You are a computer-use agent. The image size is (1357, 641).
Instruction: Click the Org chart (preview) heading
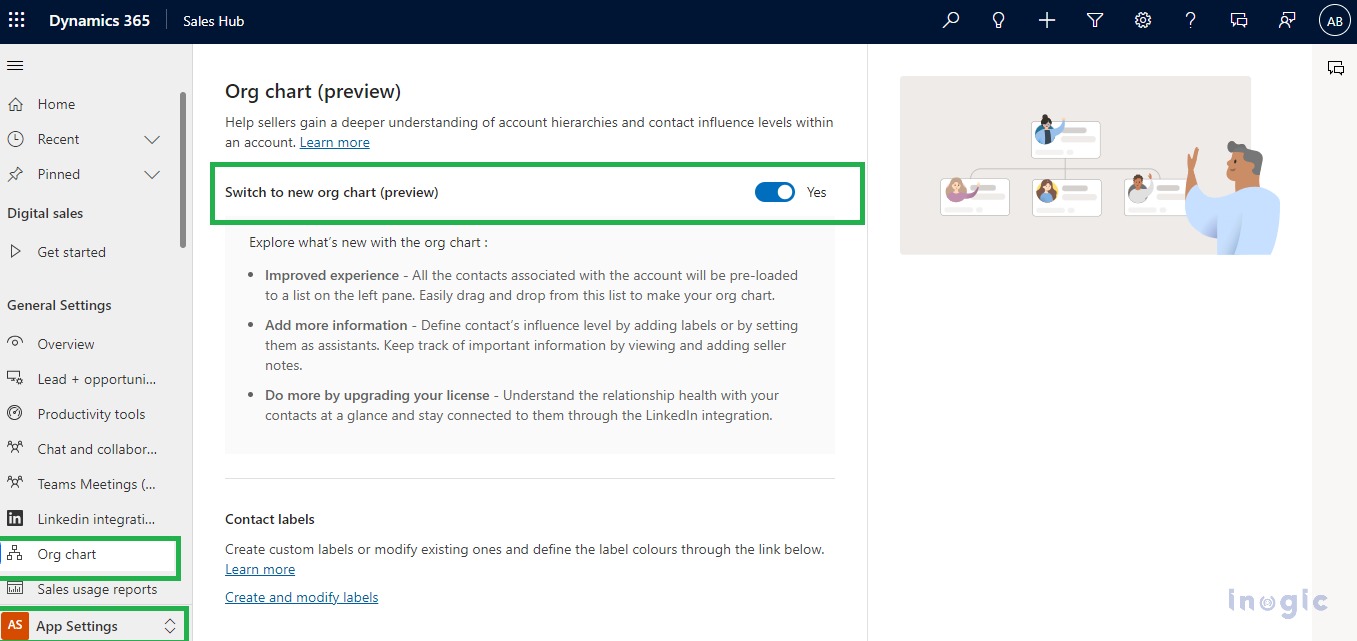pyautogui.click(x=313, y=91)
